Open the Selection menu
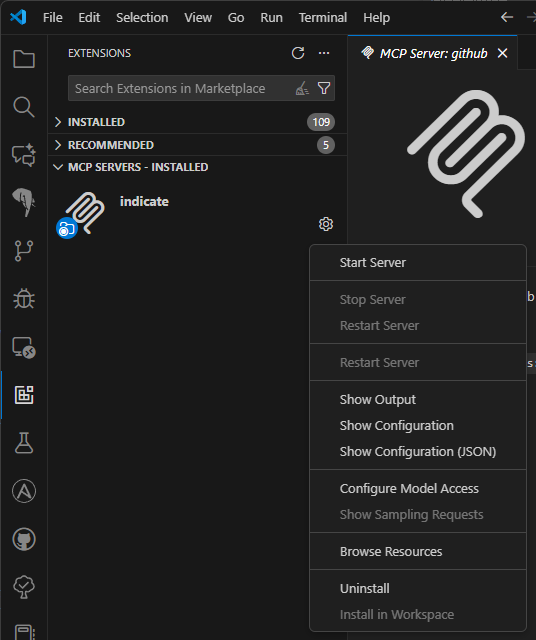Image resolution: width=536 pixels, height=640 pixels. [x=142, y=18]
